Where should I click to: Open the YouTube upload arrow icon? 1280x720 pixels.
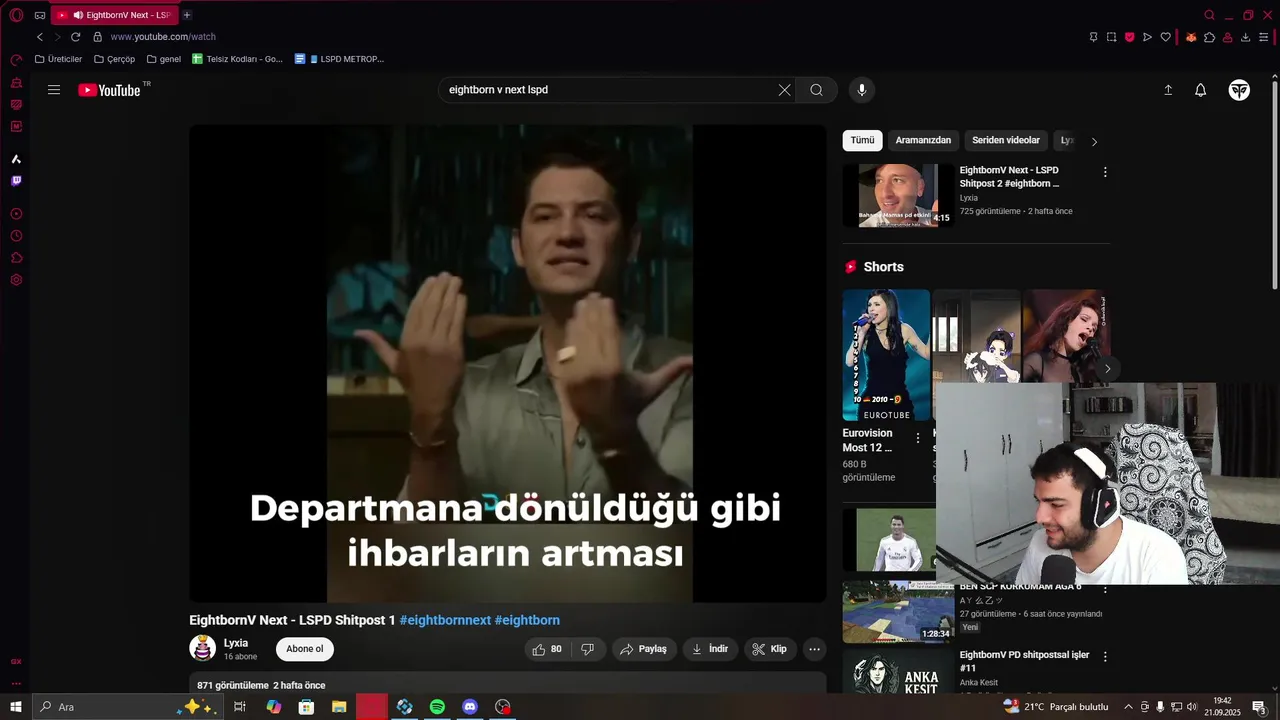click(1168, 90)
